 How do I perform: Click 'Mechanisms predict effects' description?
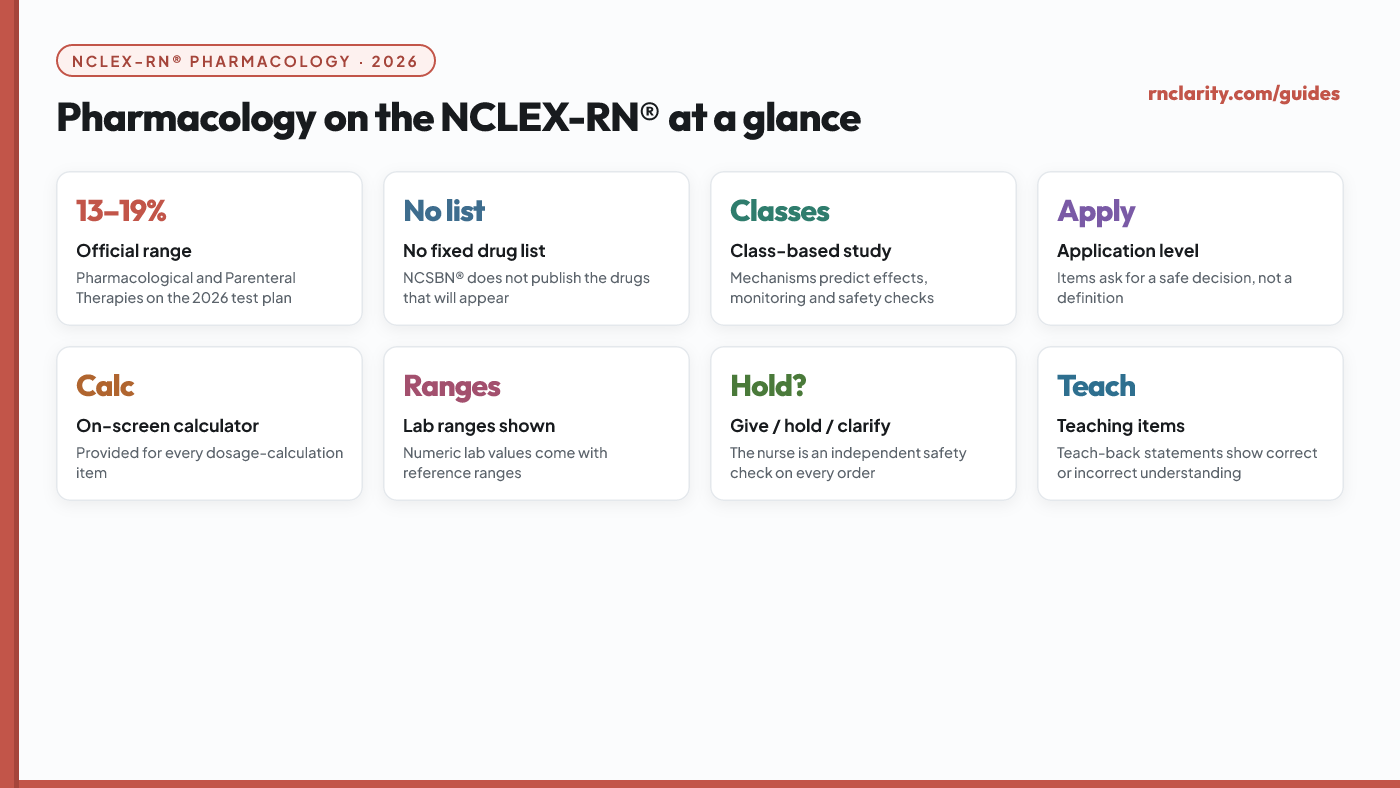coord(832,288)
